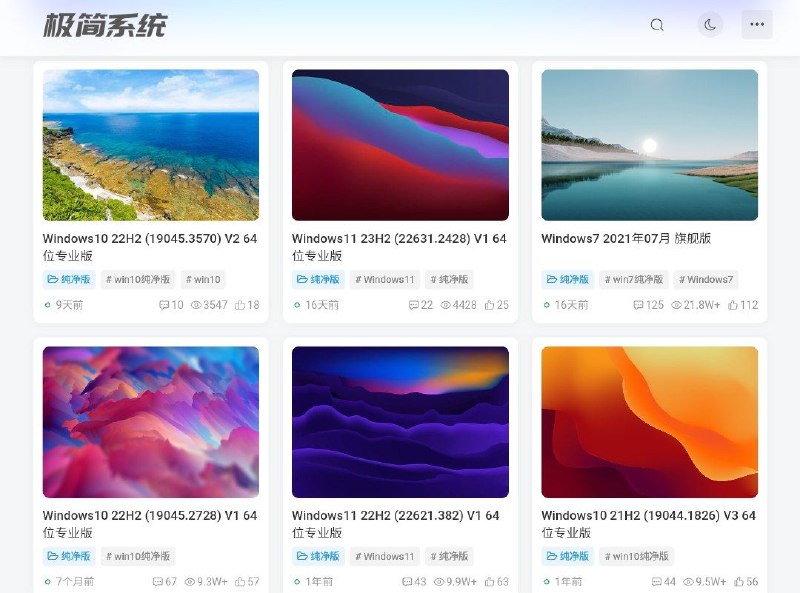
Task: Click the #win10 tag
Action: point(204,279)
